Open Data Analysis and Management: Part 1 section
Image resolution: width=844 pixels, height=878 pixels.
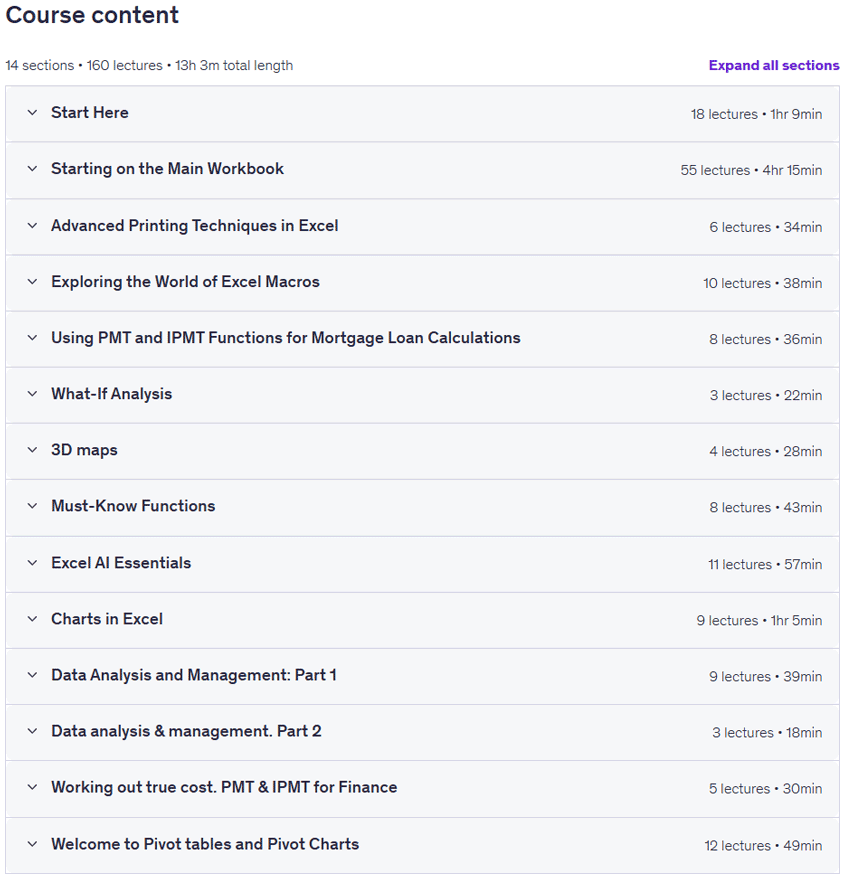pos(422,676)
